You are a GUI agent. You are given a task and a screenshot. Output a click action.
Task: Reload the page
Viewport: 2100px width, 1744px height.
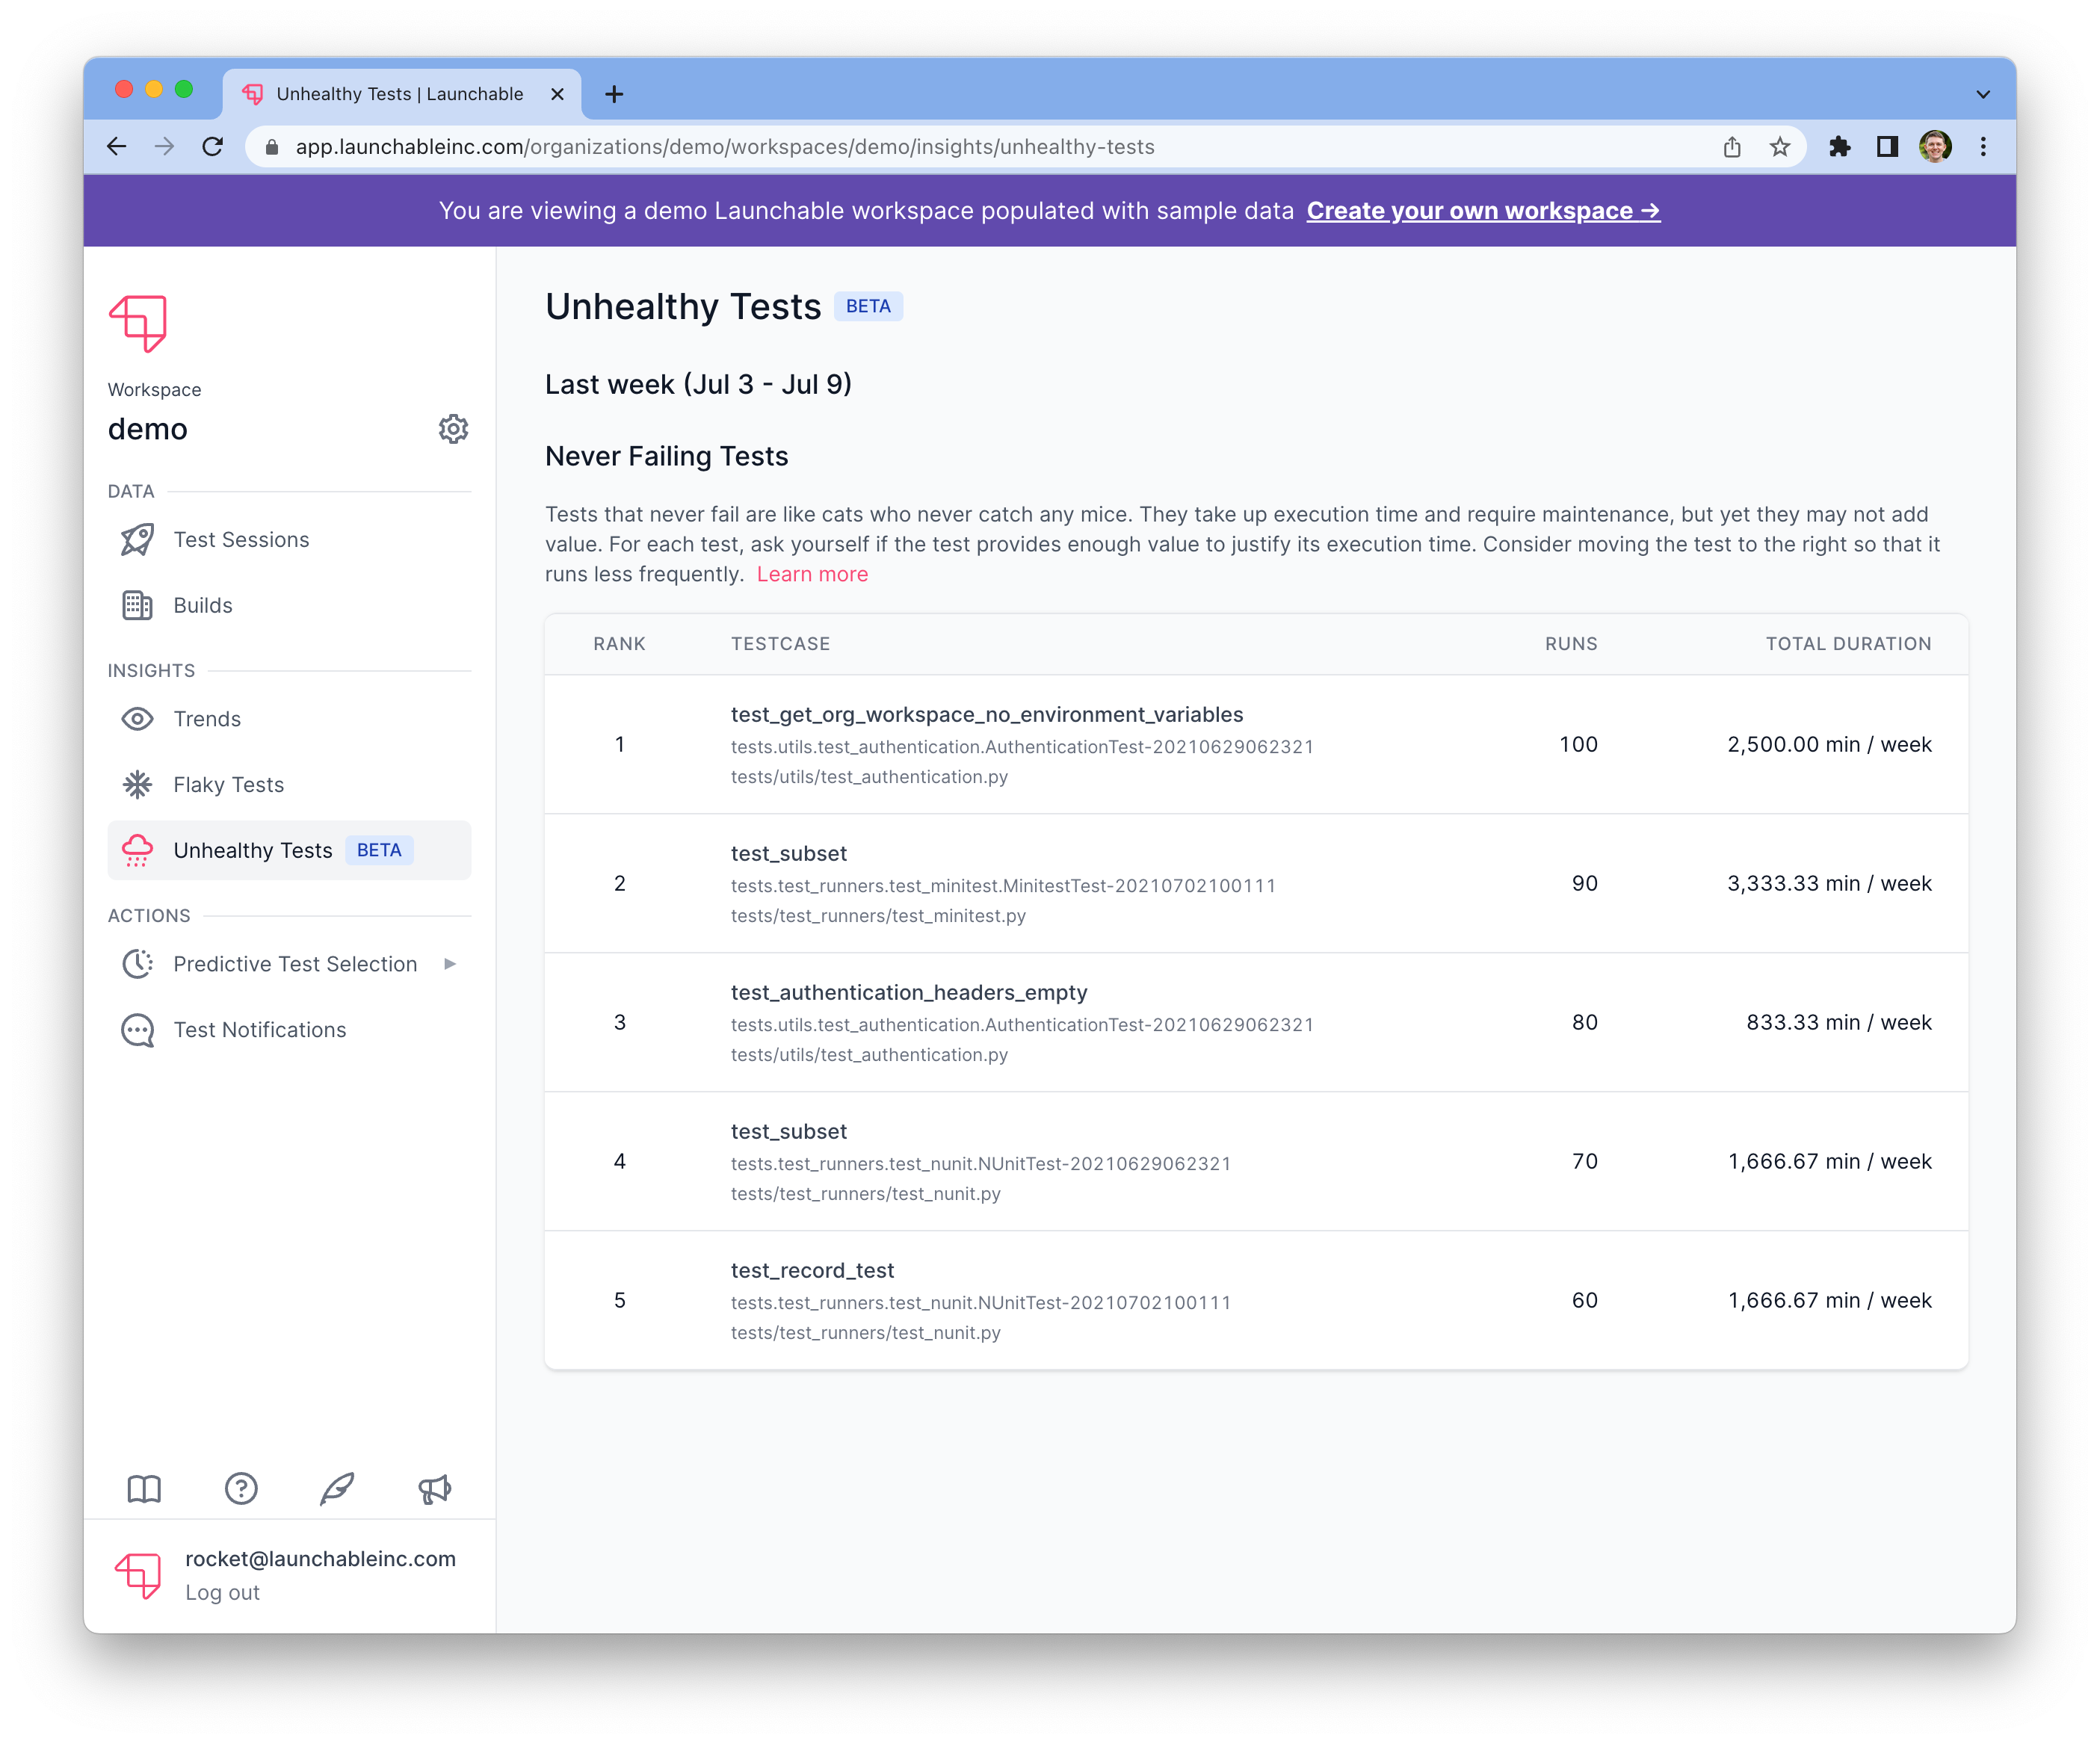[212, 147]
